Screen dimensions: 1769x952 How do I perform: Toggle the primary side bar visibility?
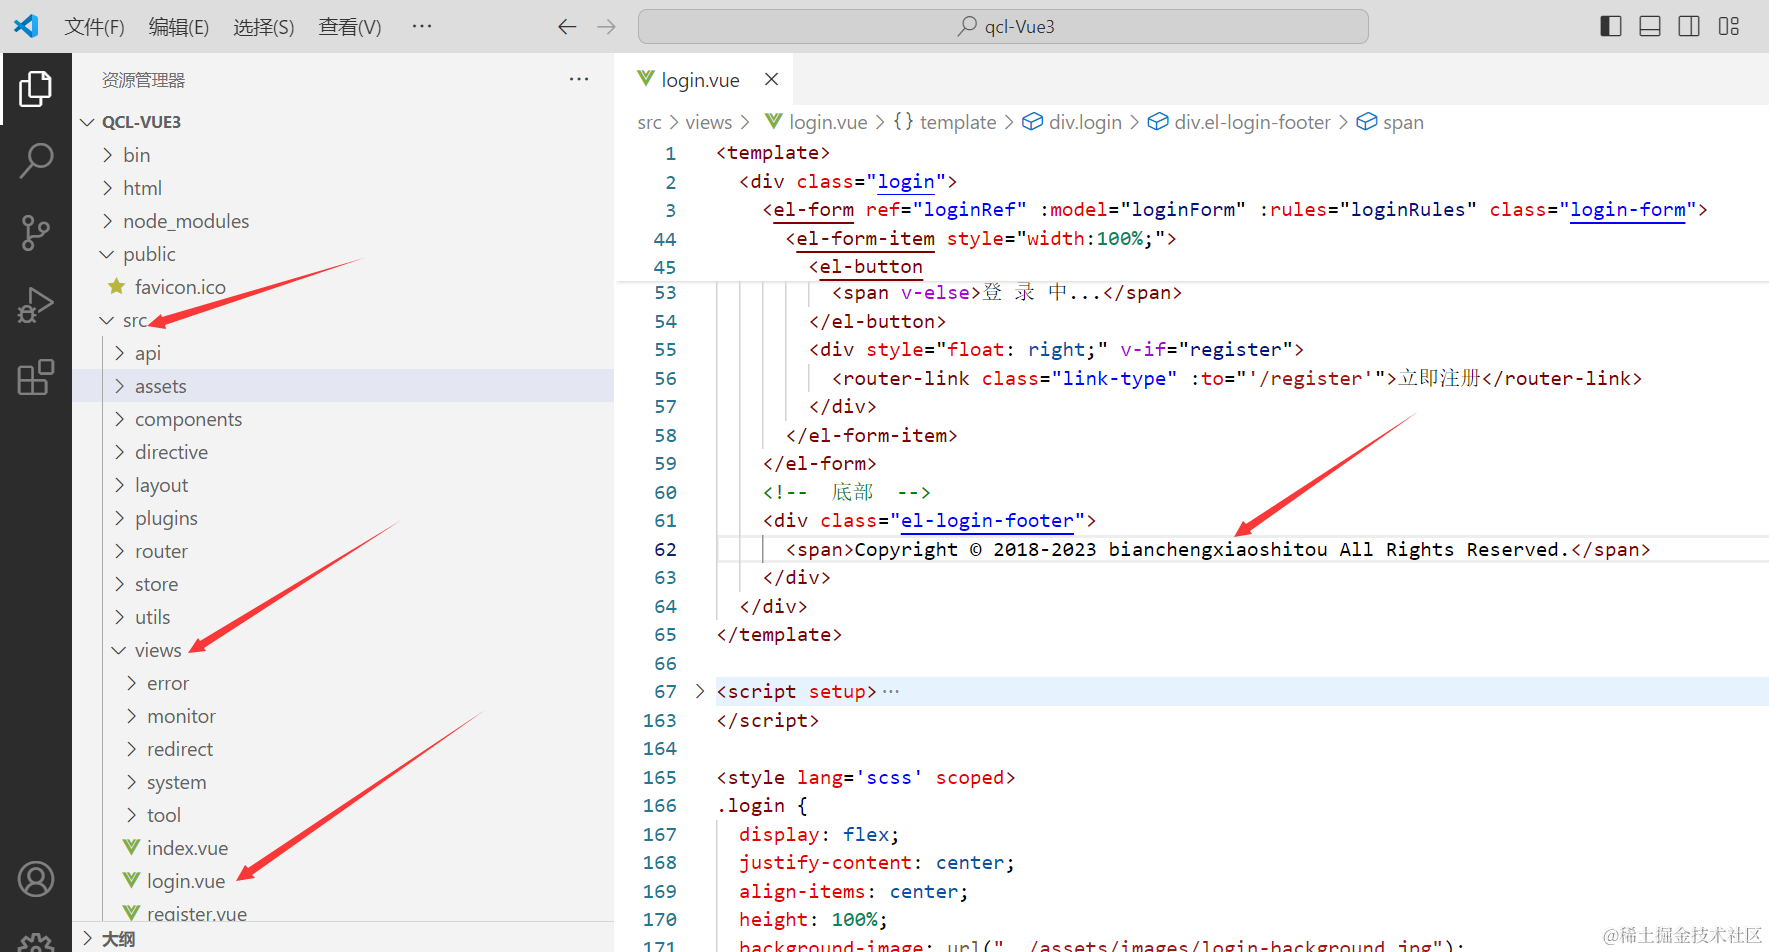tap(1611, 26)
